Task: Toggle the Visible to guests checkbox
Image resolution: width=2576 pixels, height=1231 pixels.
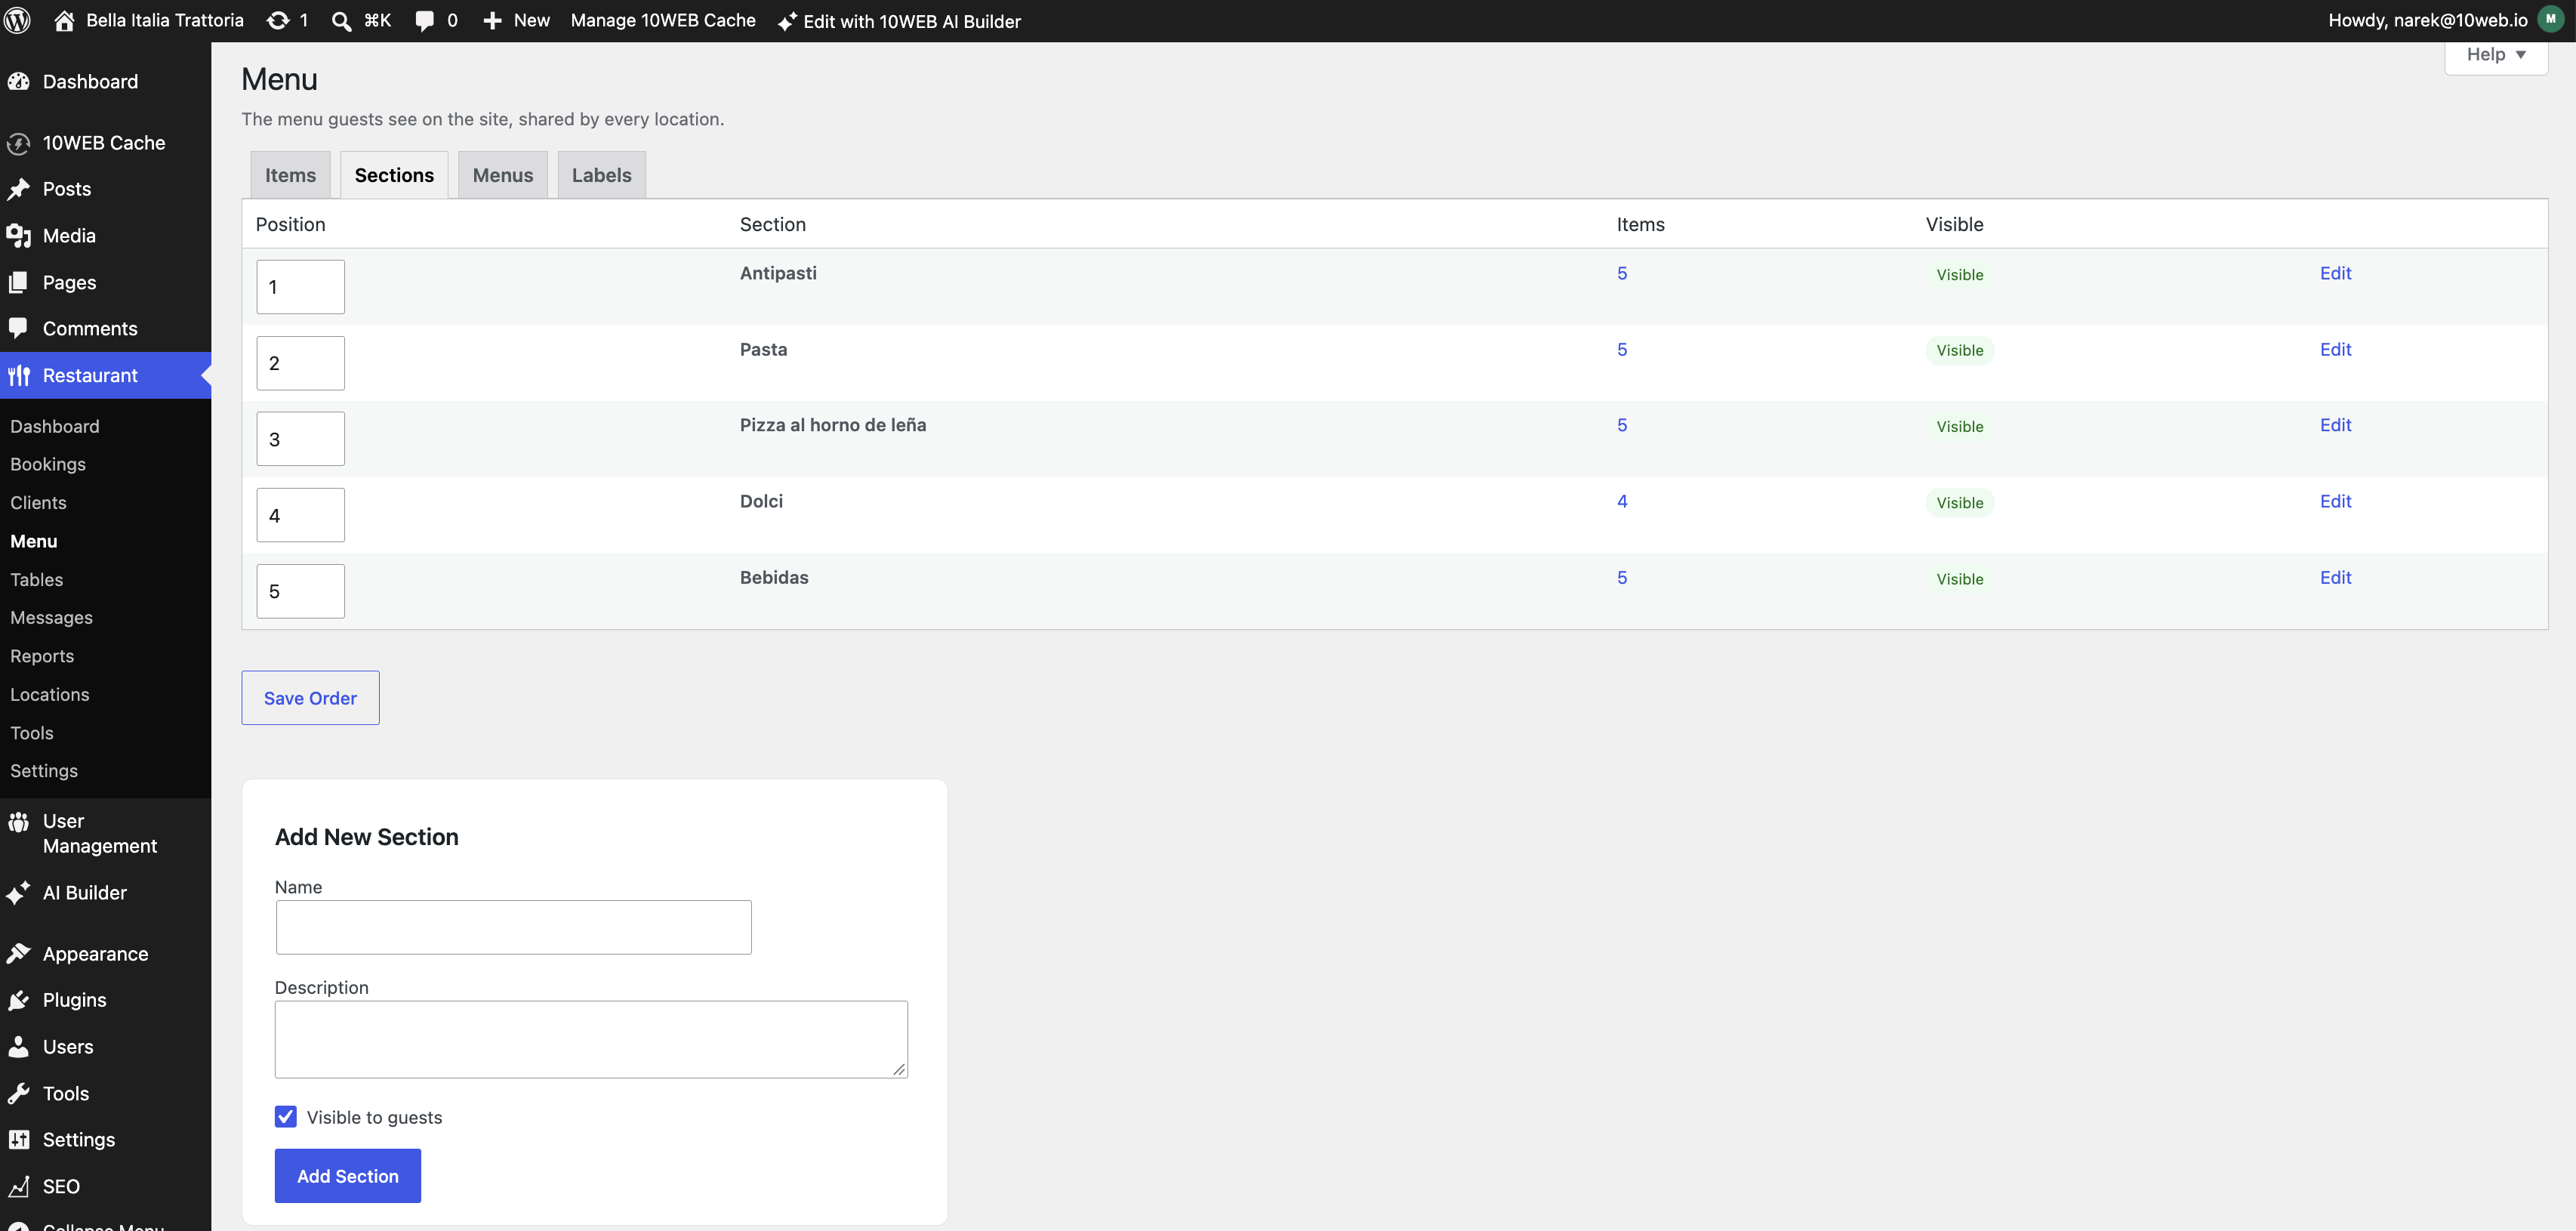Action: [286, 1116]
